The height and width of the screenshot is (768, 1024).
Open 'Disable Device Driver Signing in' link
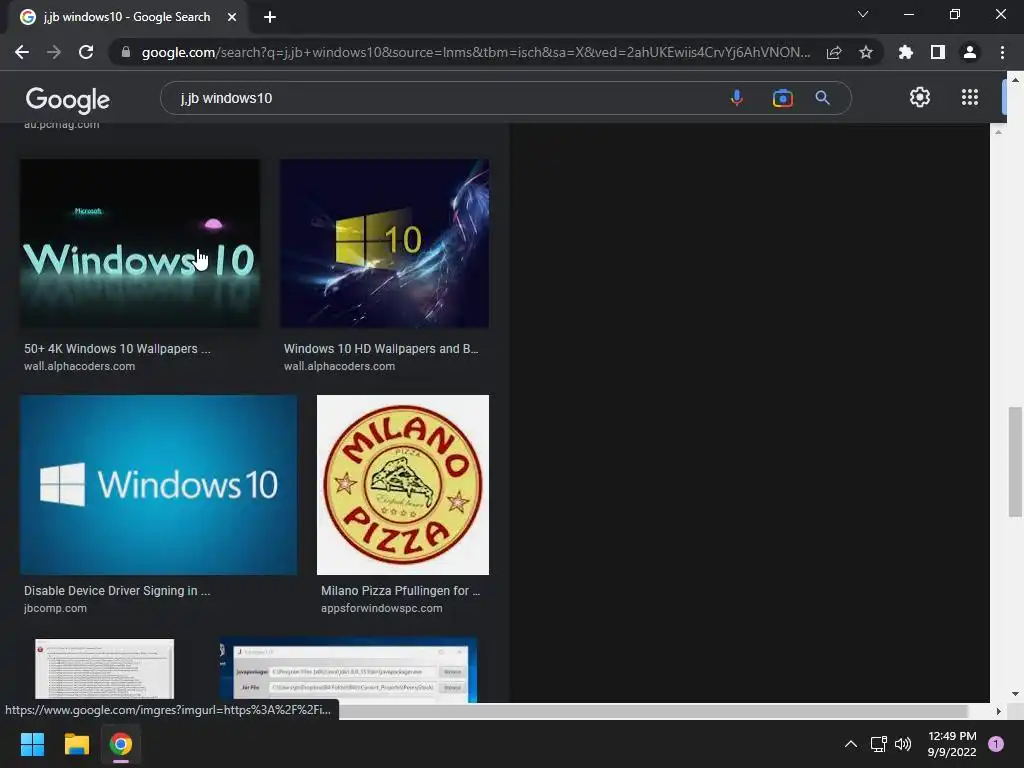click(117, 590)
